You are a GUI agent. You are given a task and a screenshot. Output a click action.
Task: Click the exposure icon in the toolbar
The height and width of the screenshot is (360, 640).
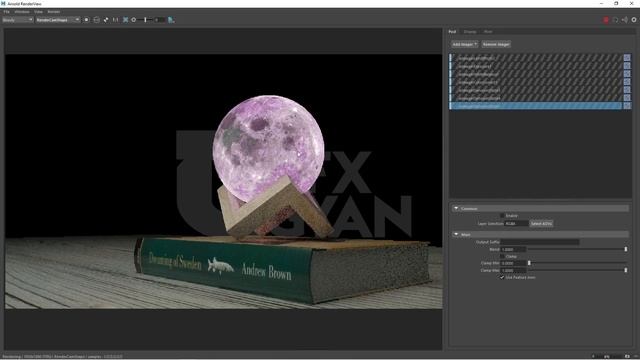(x=133, y=20)
